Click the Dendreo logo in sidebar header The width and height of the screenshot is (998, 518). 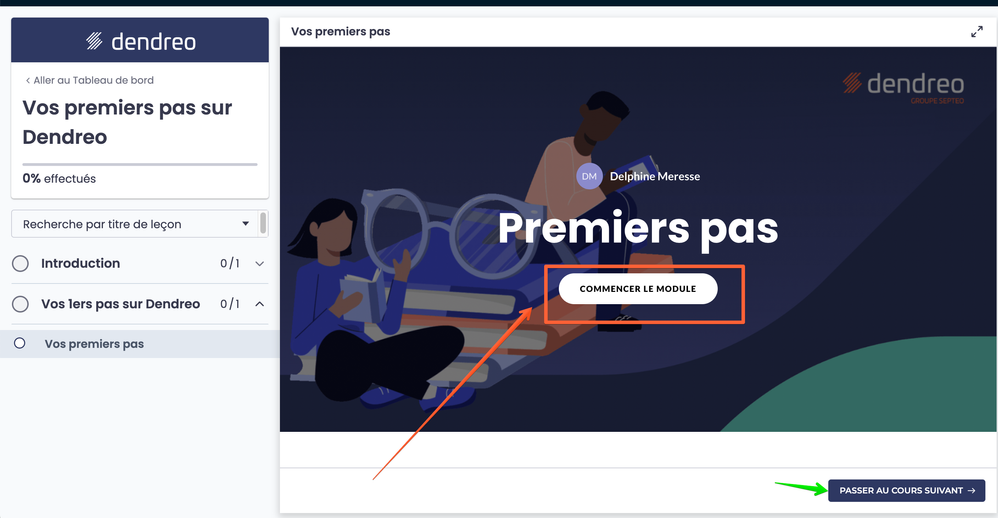[x=141, y=41]
